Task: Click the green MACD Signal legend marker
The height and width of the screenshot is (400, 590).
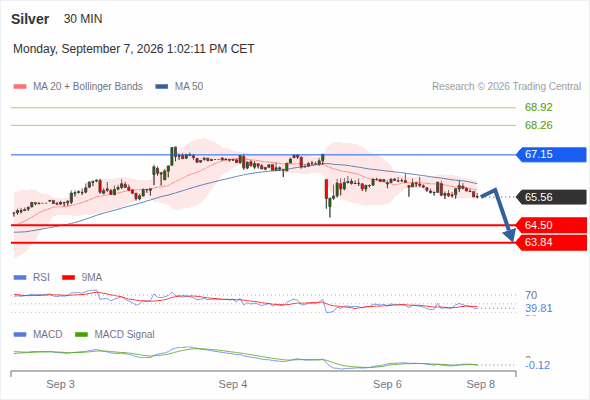Action: point(81,335)
